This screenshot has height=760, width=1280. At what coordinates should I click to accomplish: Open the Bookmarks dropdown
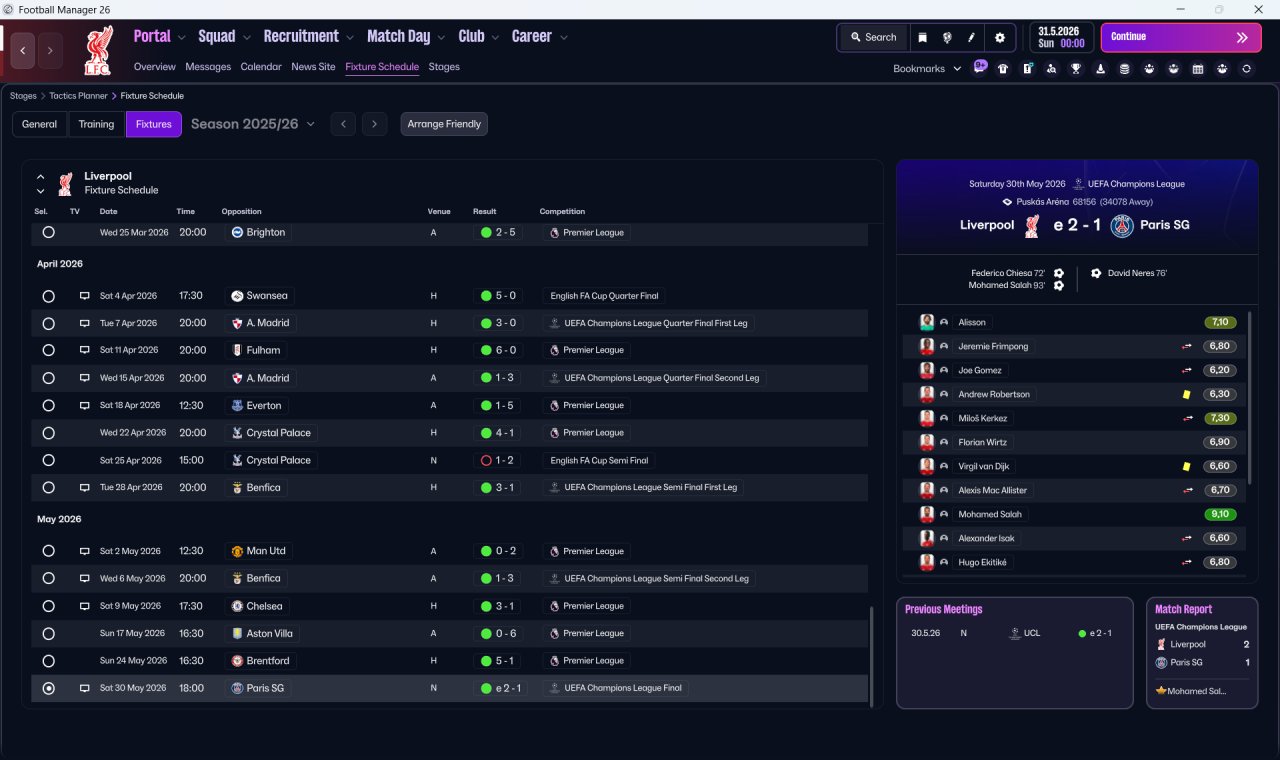(x=927, y=69)
